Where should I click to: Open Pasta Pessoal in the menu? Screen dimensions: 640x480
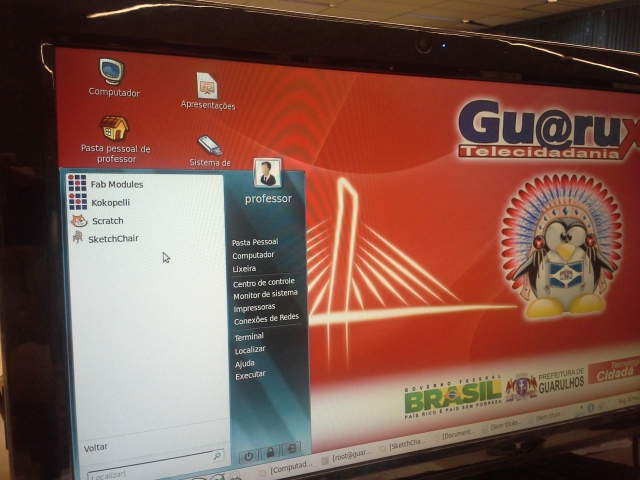[255, 242]
